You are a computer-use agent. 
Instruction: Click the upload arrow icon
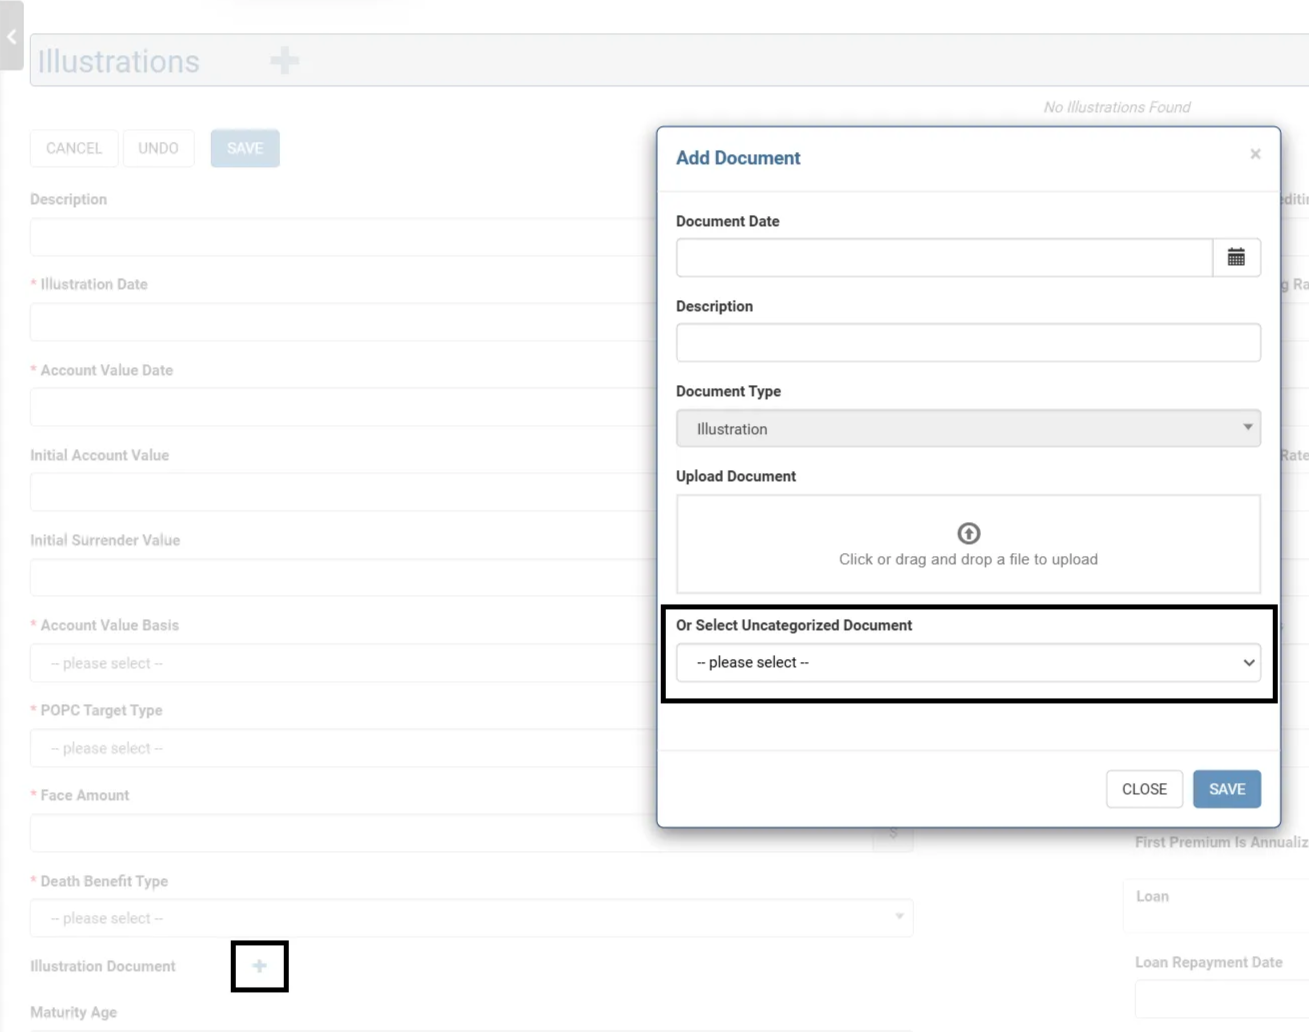968,533
